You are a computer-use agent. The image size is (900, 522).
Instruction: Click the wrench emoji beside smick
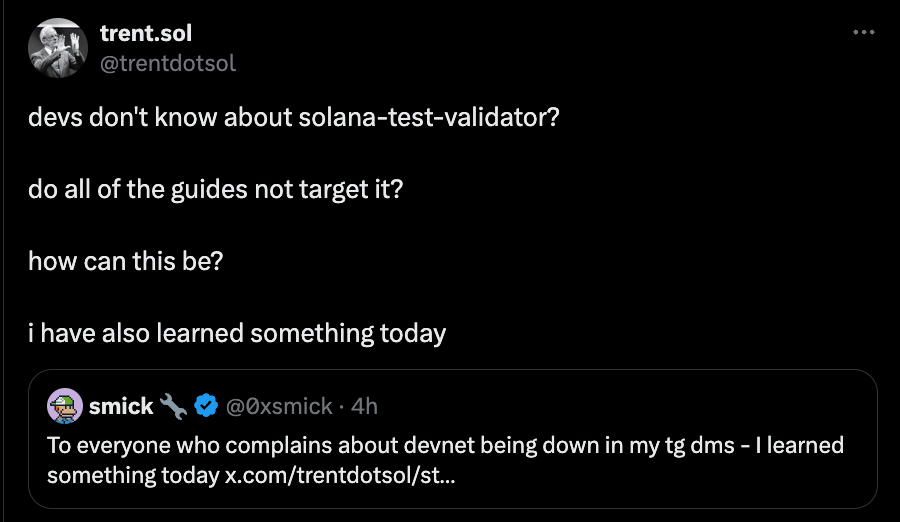(x=173, y=406)
